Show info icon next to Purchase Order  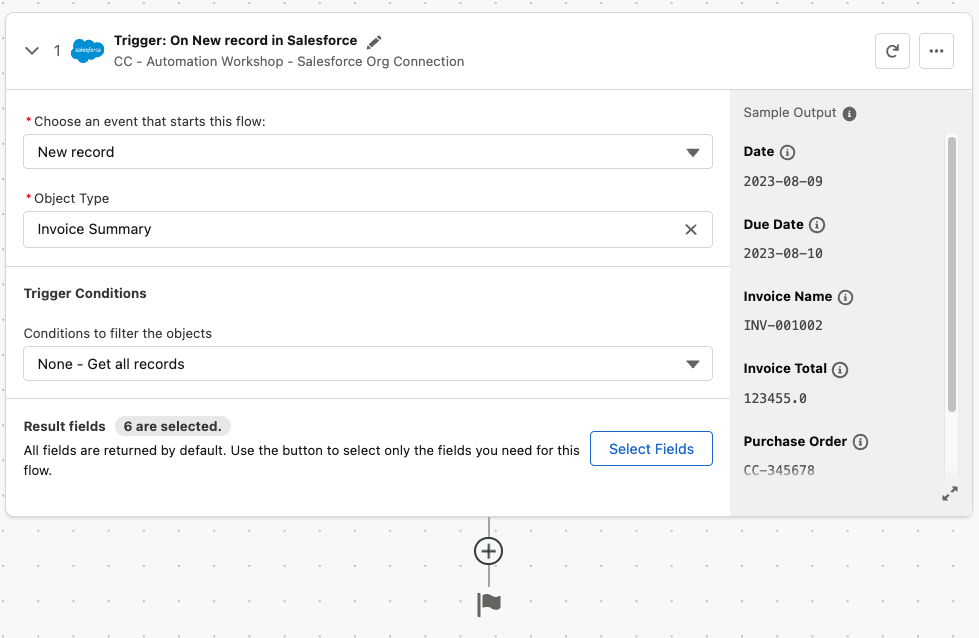coord(860,442)
